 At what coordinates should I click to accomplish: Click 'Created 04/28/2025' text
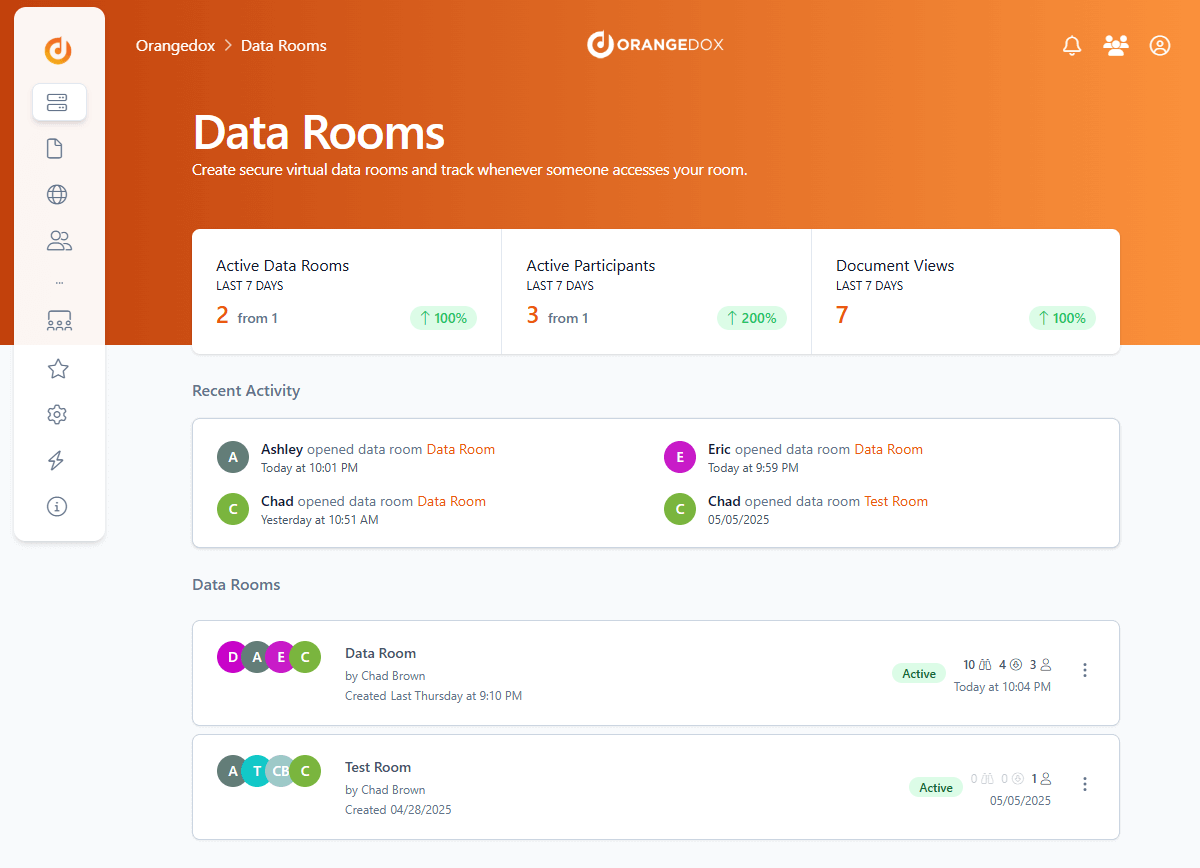pos(398,810)
